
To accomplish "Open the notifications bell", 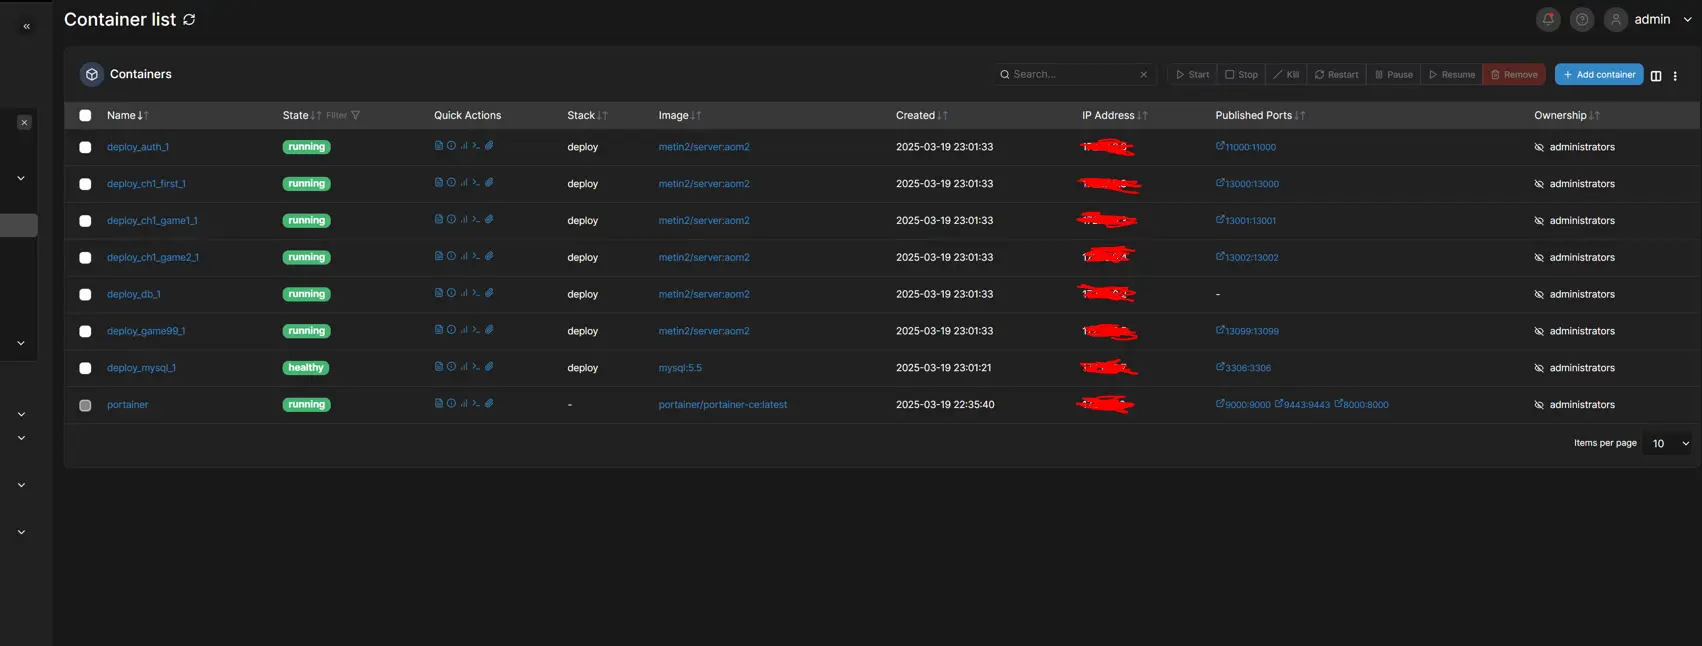I will 1548,19.
